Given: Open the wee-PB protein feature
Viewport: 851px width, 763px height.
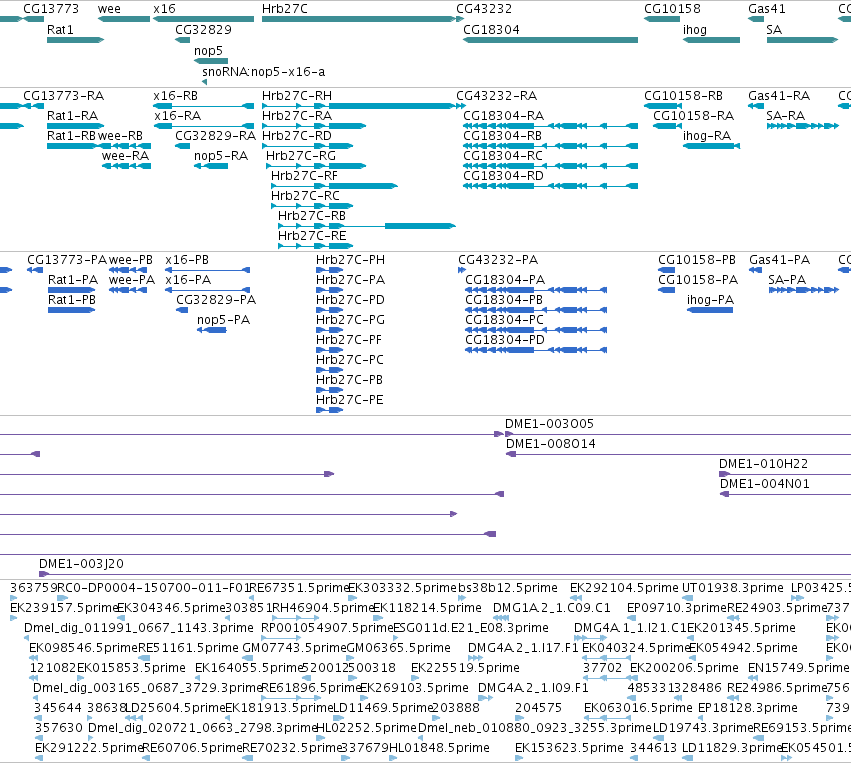Looking at the screenshot, I should coord(128,270).
